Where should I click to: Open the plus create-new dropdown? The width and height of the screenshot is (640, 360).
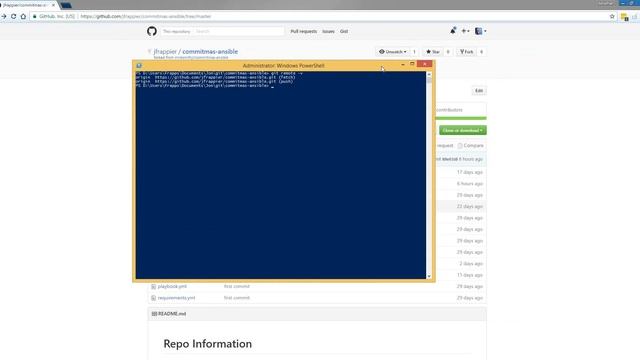[465, 31]
